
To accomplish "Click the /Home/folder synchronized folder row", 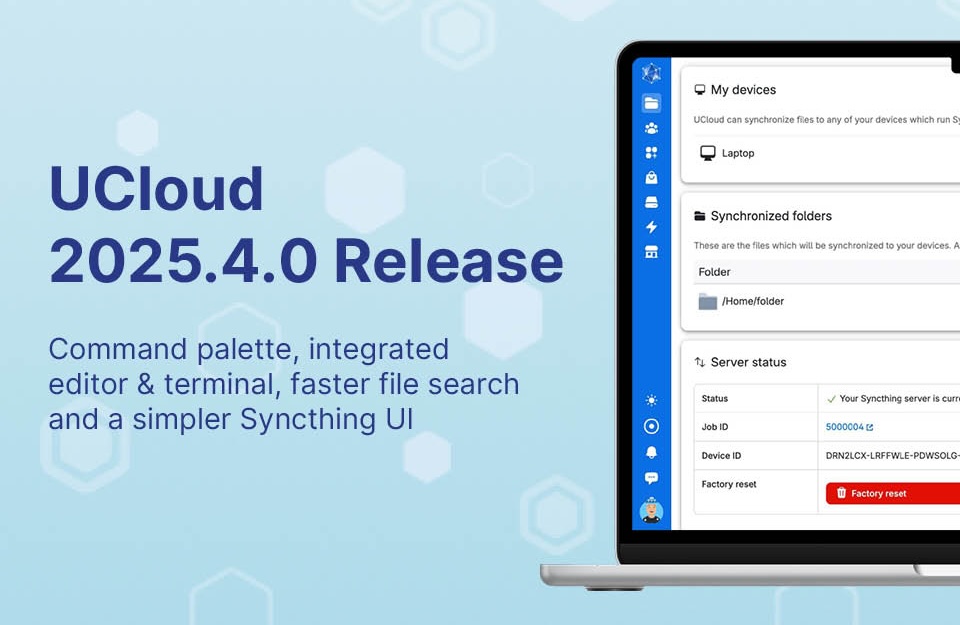I will coord(827,301).
